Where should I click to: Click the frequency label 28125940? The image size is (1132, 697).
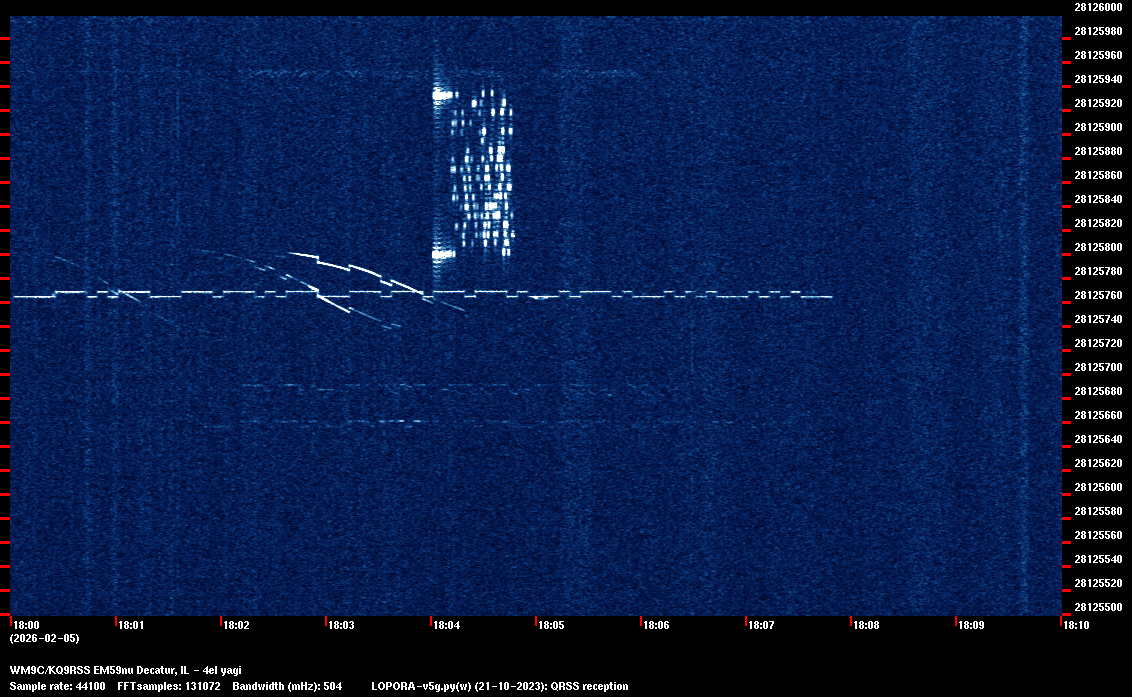pyautogui.click(x=1098, y=79)
